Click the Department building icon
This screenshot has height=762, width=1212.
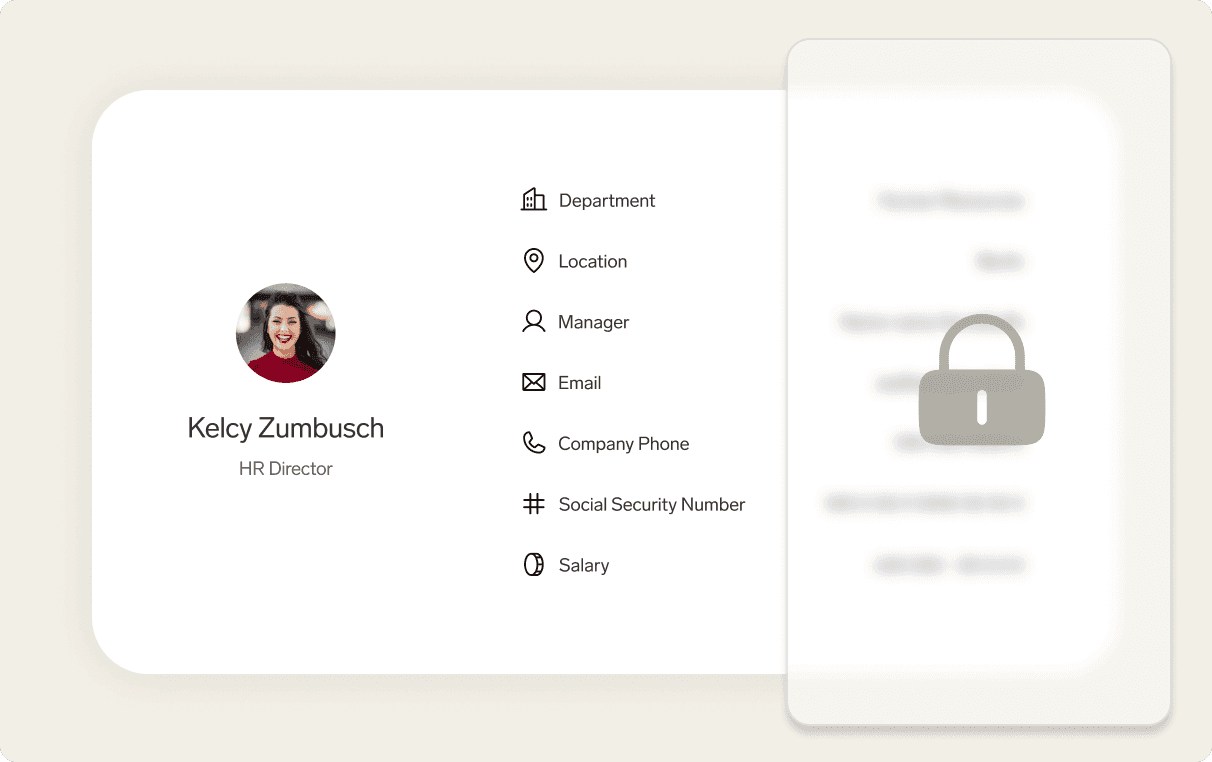[x=534, y=199]
